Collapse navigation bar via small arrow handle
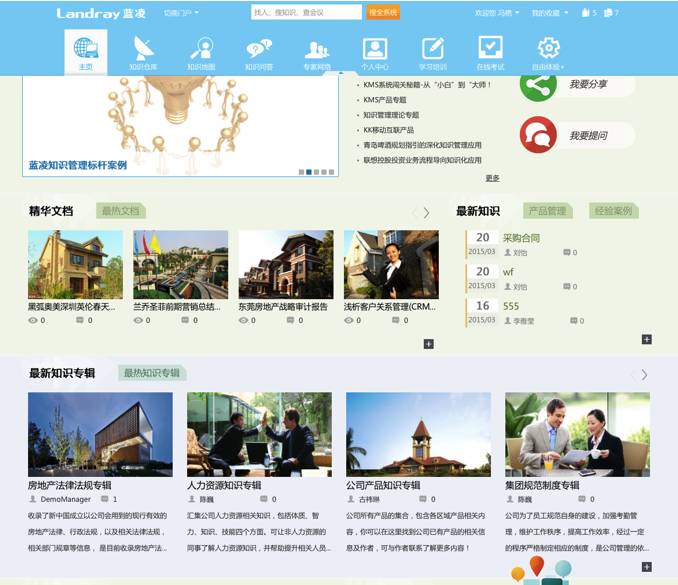The image size is (678, 585). [340, 73]
